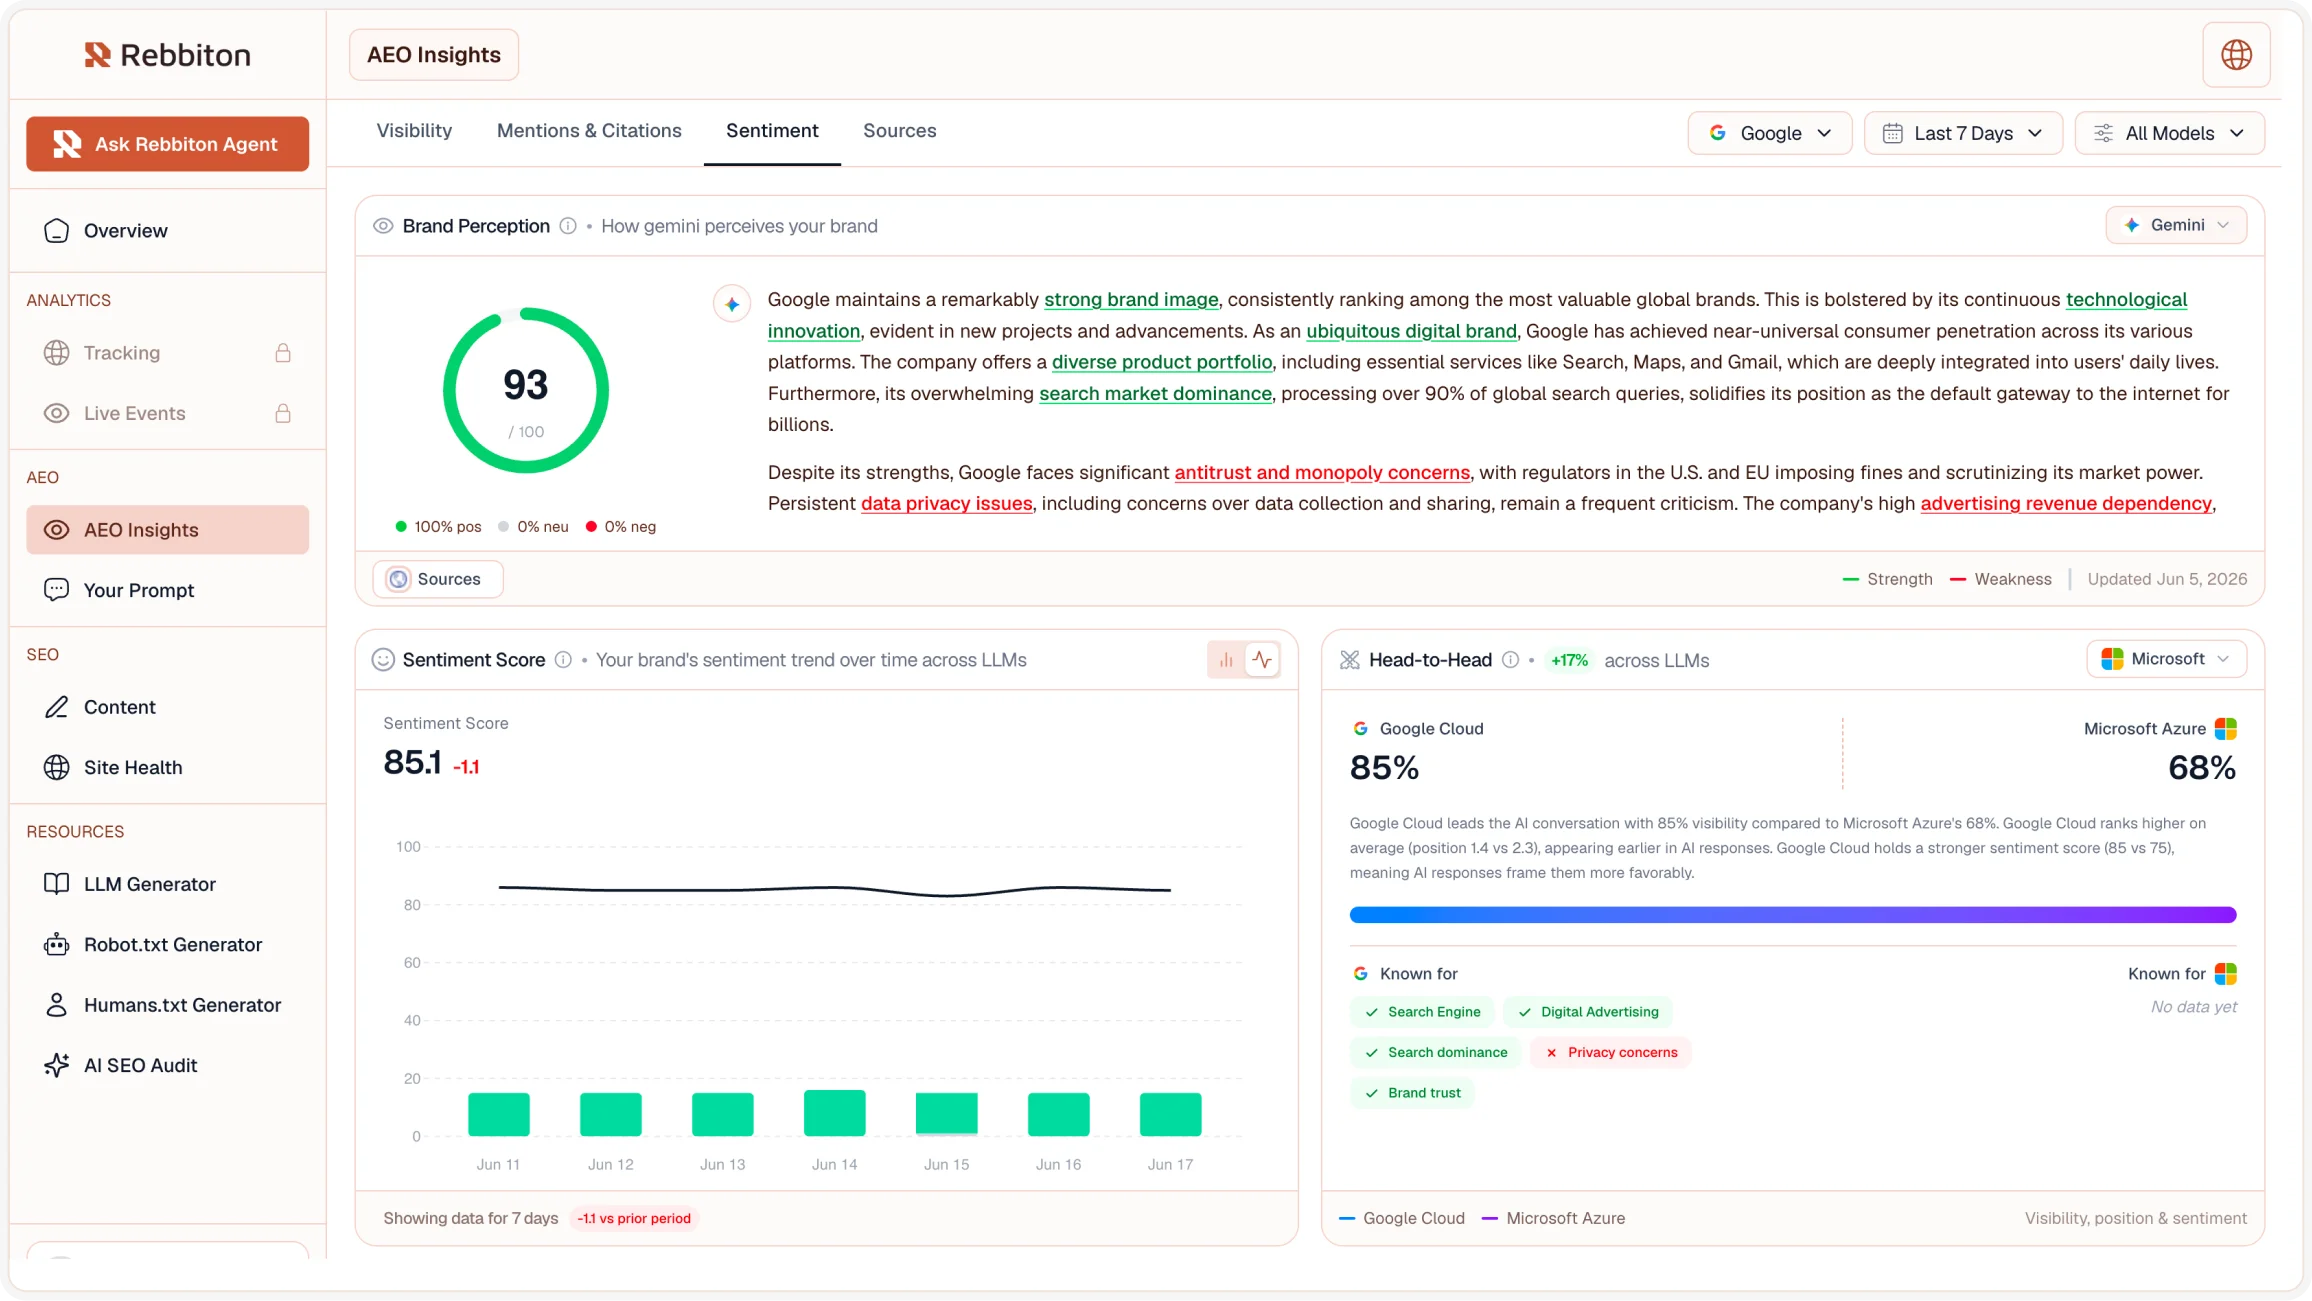The width and height of the screenshot is (2312, 1301).
Task: Click the Jun 17 sentiment bar
Action: coord(1170,1114)
